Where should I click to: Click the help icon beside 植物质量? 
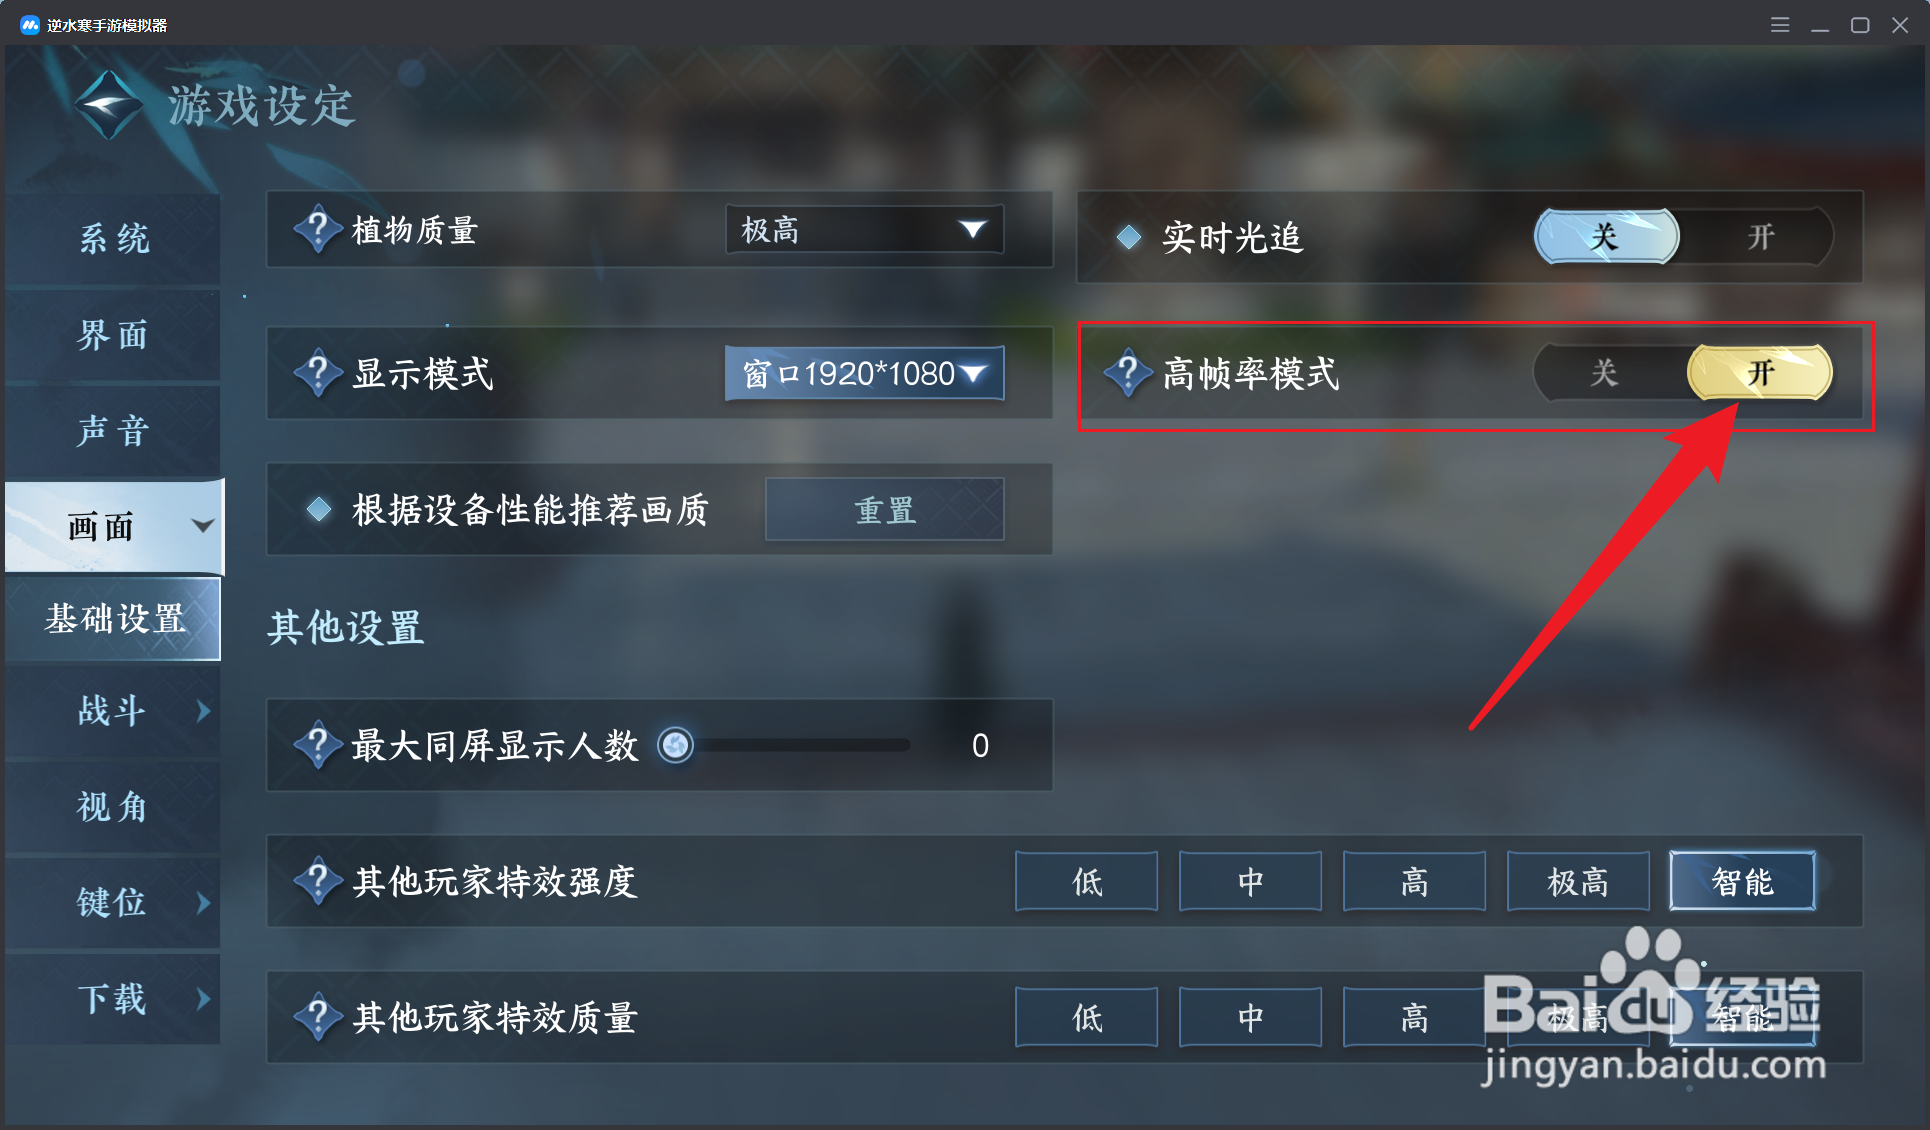[318, 230]
